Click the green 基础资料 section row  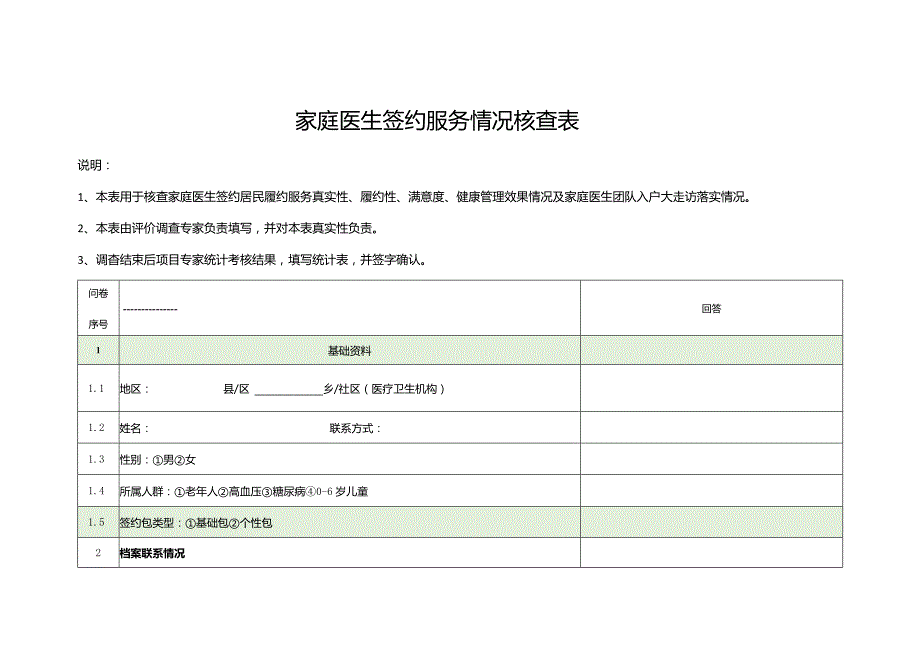350,349
